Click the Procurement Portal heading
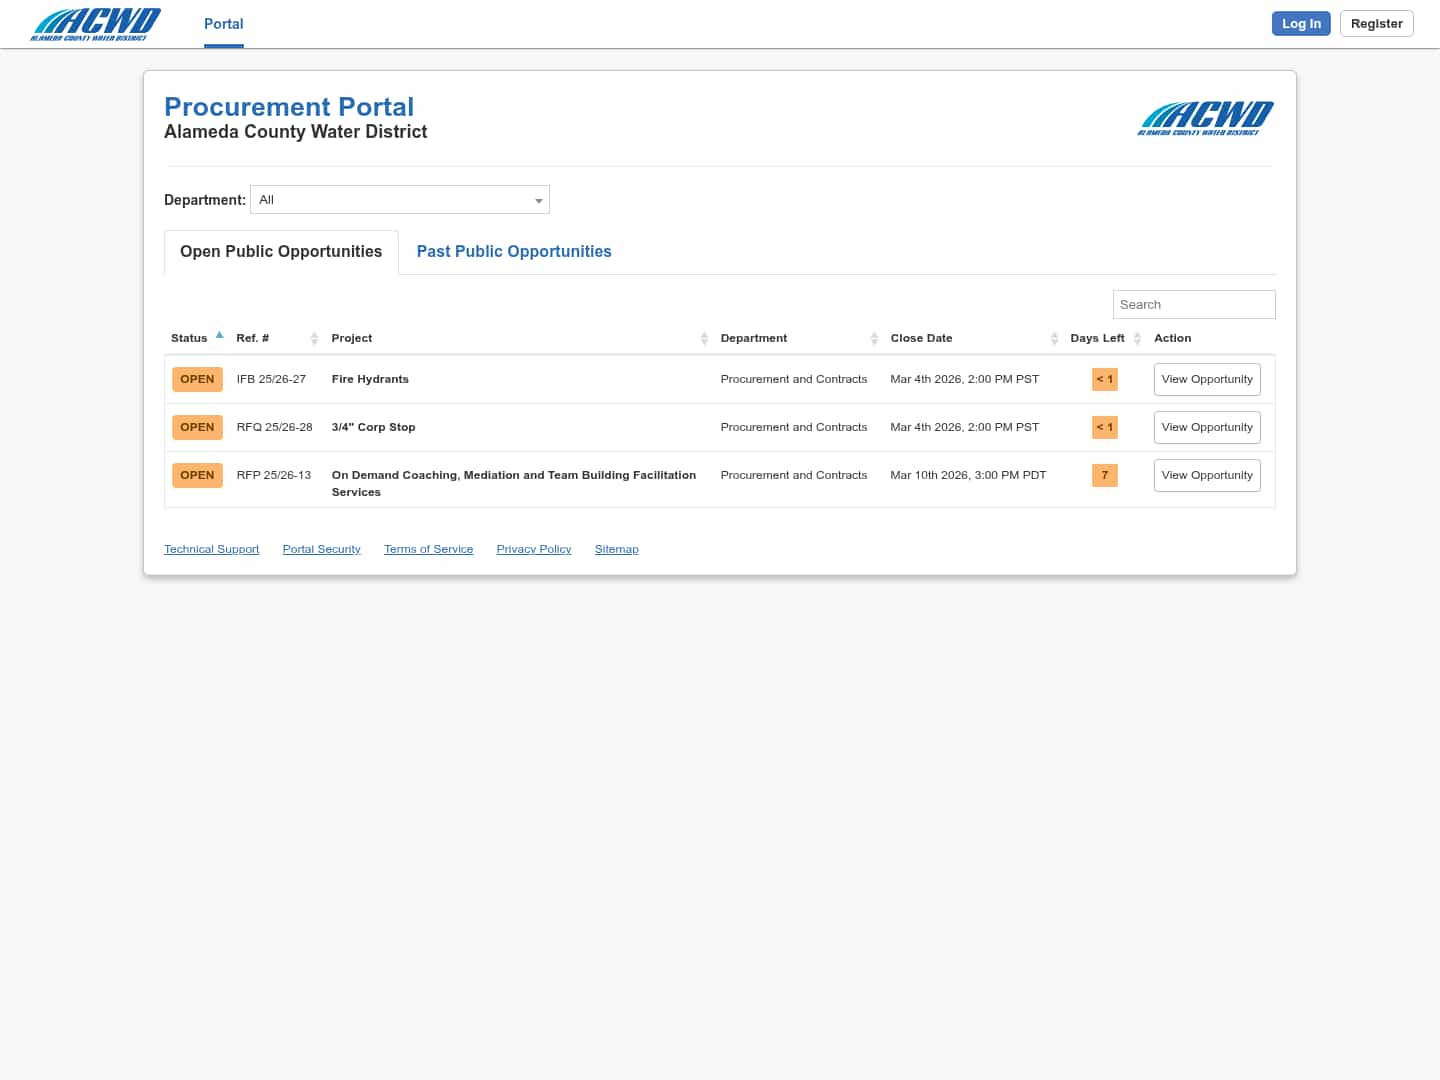The height and width of the screenshot is (1080, 1440). [289, 107]
